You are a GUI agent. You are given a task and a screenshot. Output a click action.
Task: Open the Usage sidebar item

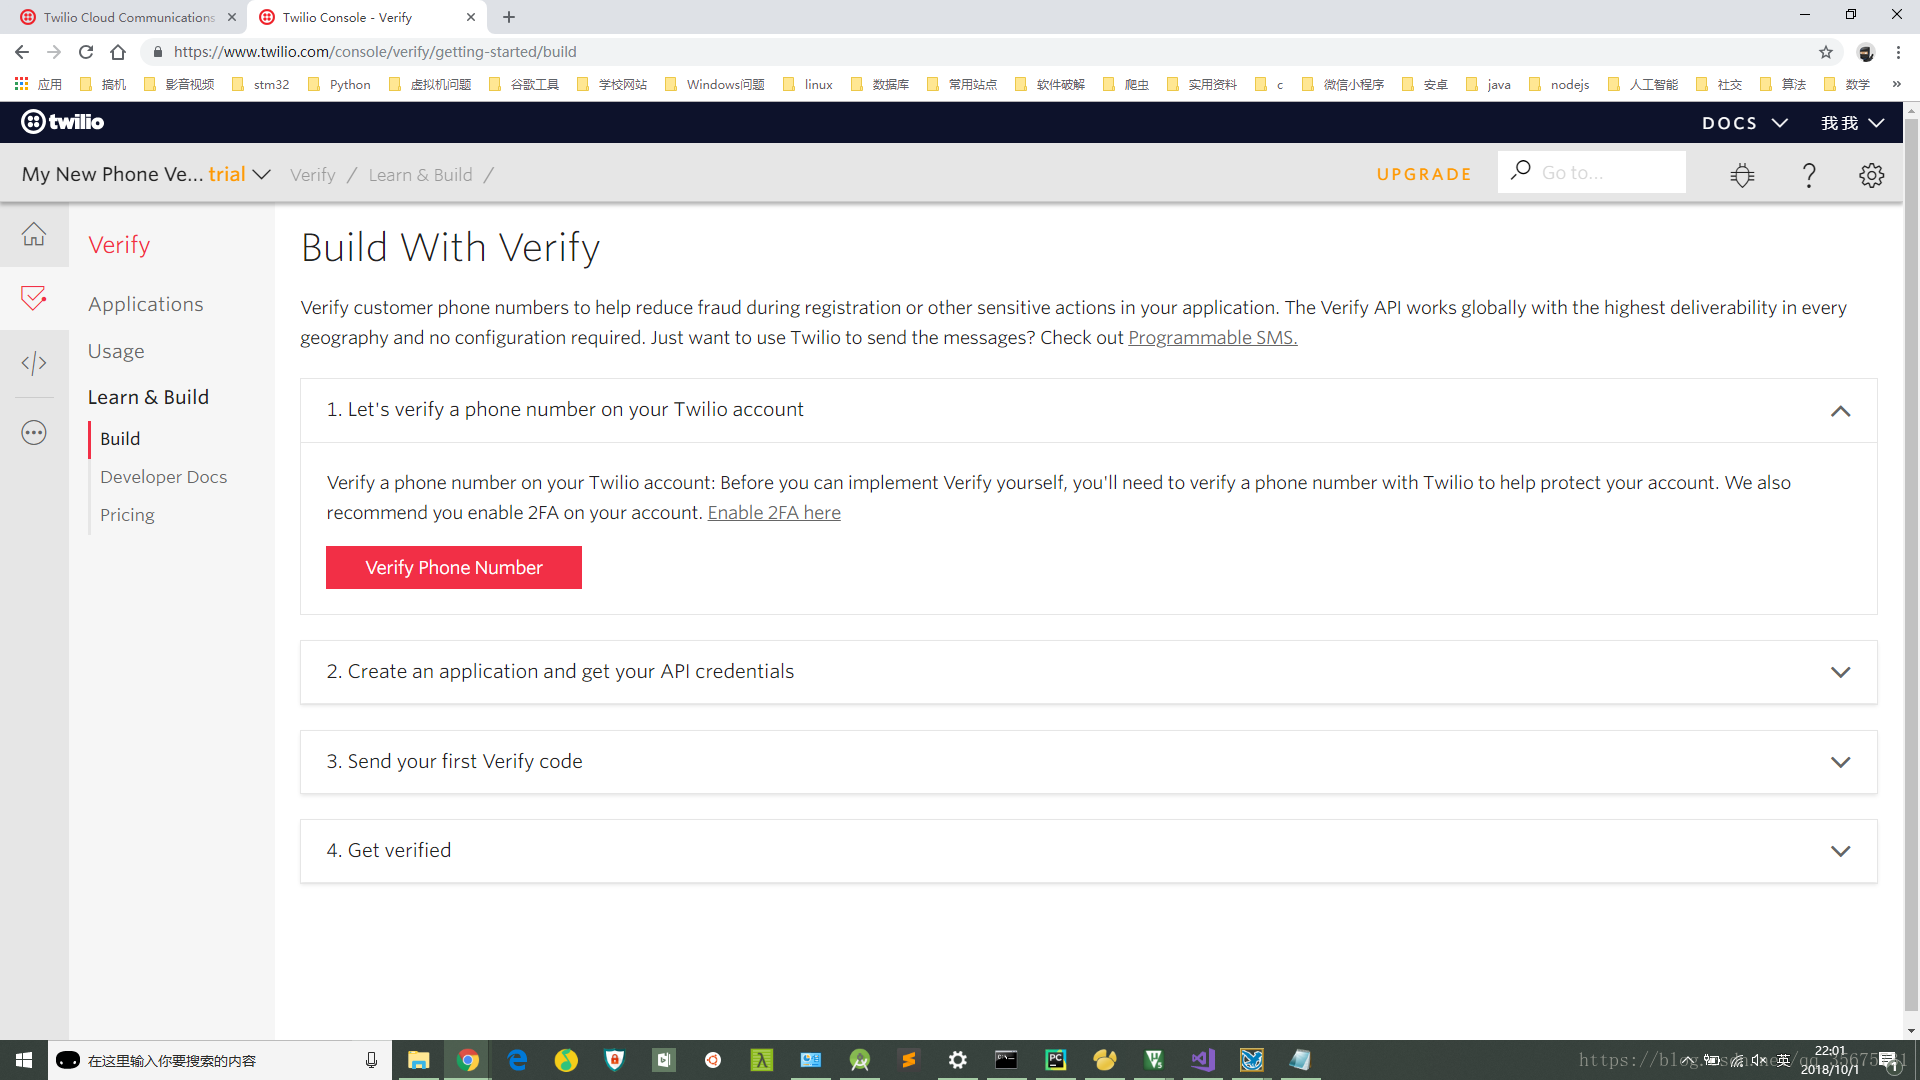pos(116,351)
